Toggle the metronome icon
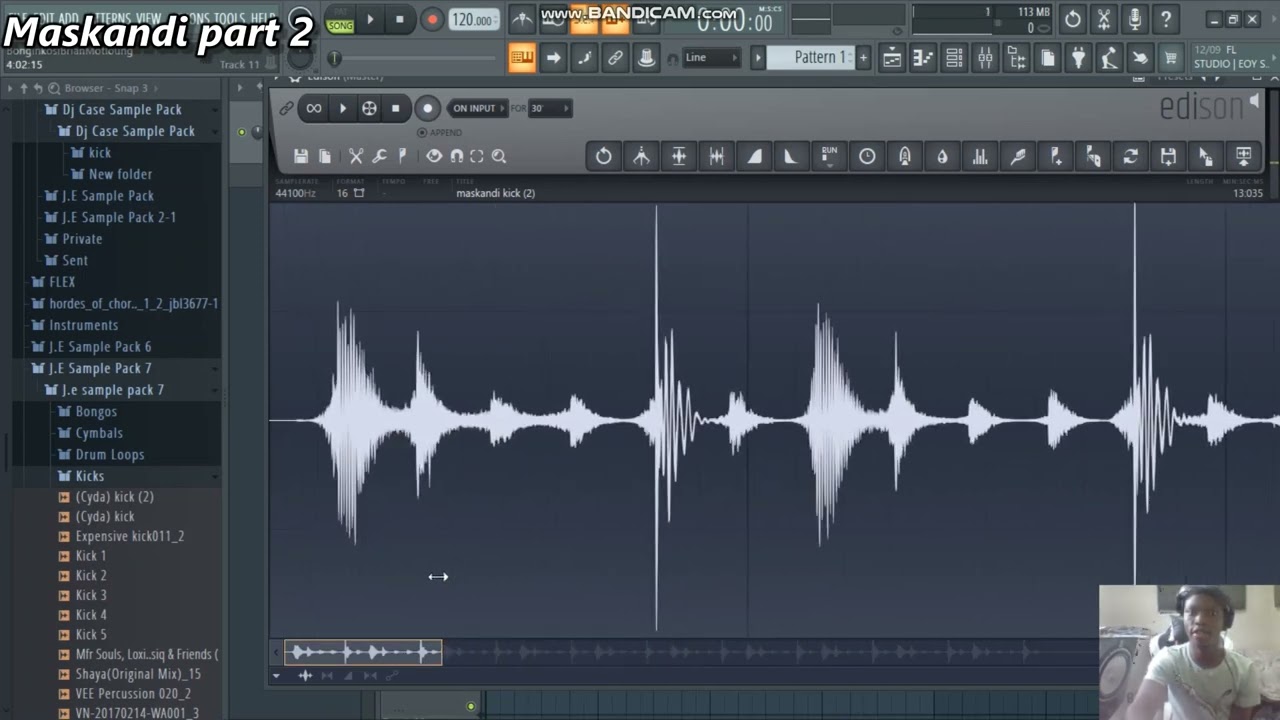The height and width of the screenshot is (720, 1280). (x=521, y=19)
